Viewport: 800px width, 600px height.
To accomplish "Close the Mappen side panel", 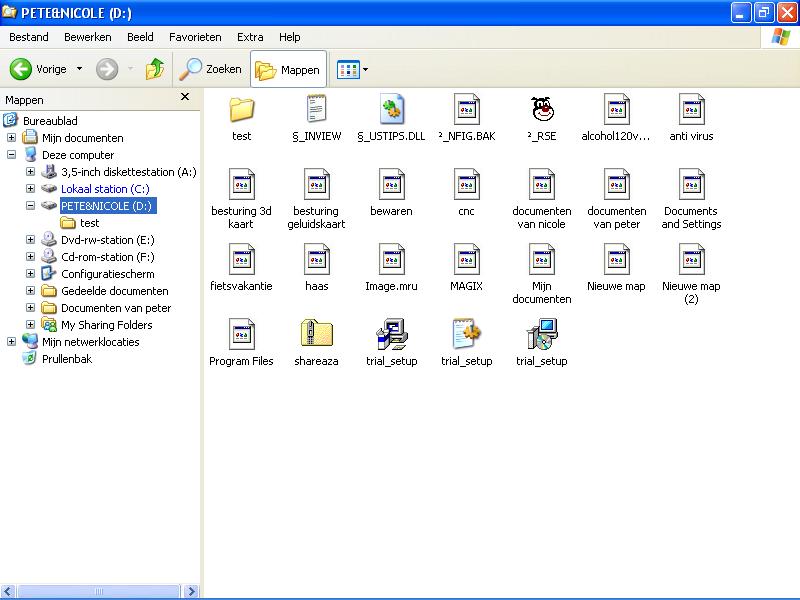I will [185, 97].
